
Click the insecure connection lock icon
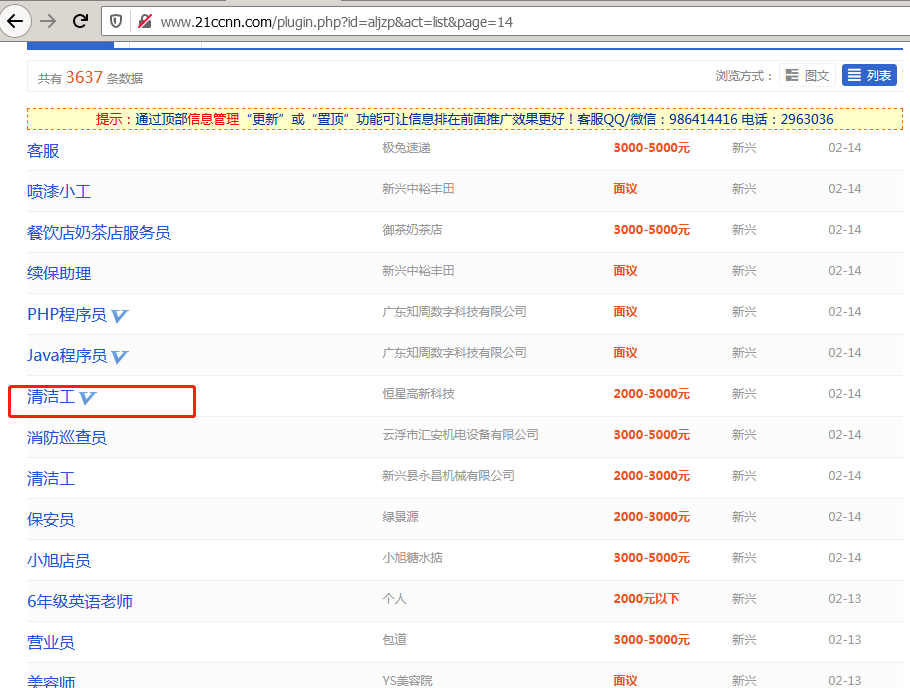pyautogui.click(x=145, y=21)
